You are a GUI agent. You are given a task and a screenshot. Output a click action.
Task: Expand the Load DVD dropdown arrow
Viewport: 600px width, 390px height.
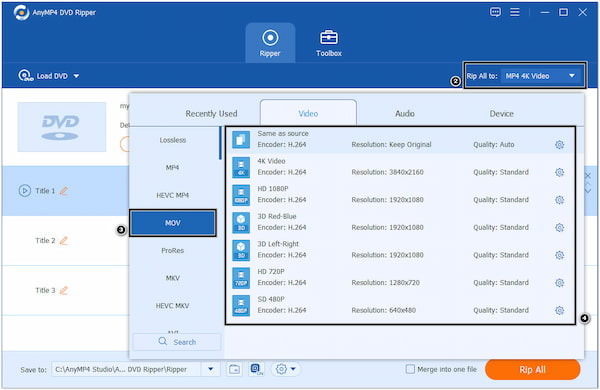point(77,76)
